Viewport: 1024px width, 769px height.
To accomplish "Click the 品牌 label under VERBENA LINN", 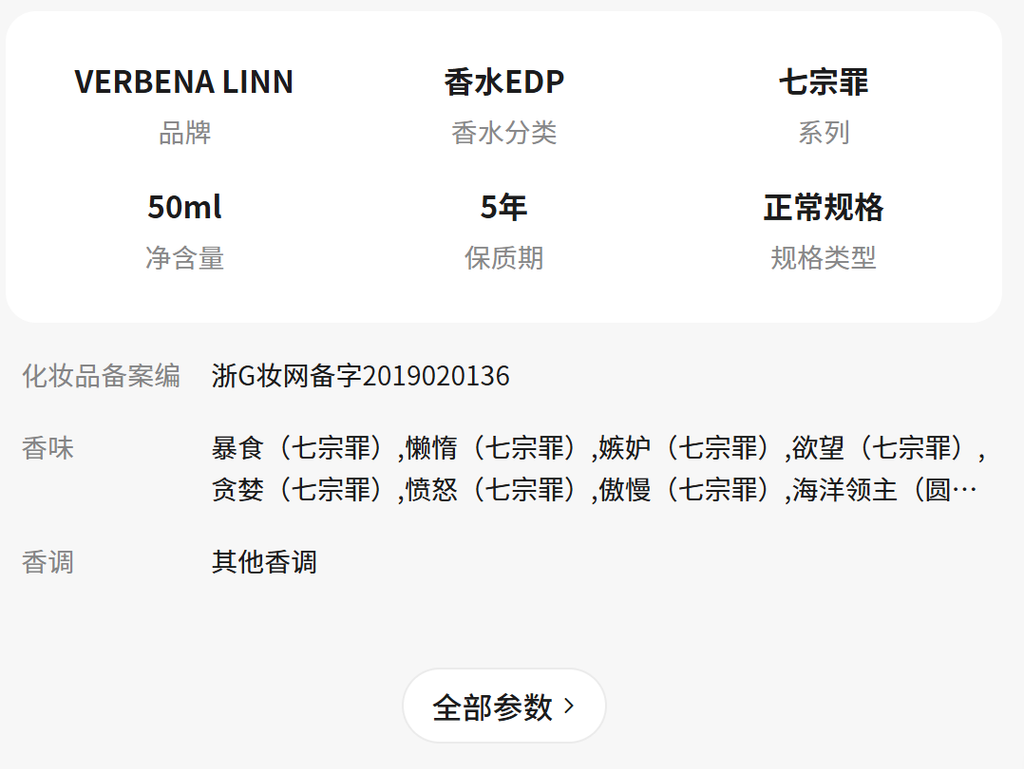I will pyautogui.click(x=184, y=133).
